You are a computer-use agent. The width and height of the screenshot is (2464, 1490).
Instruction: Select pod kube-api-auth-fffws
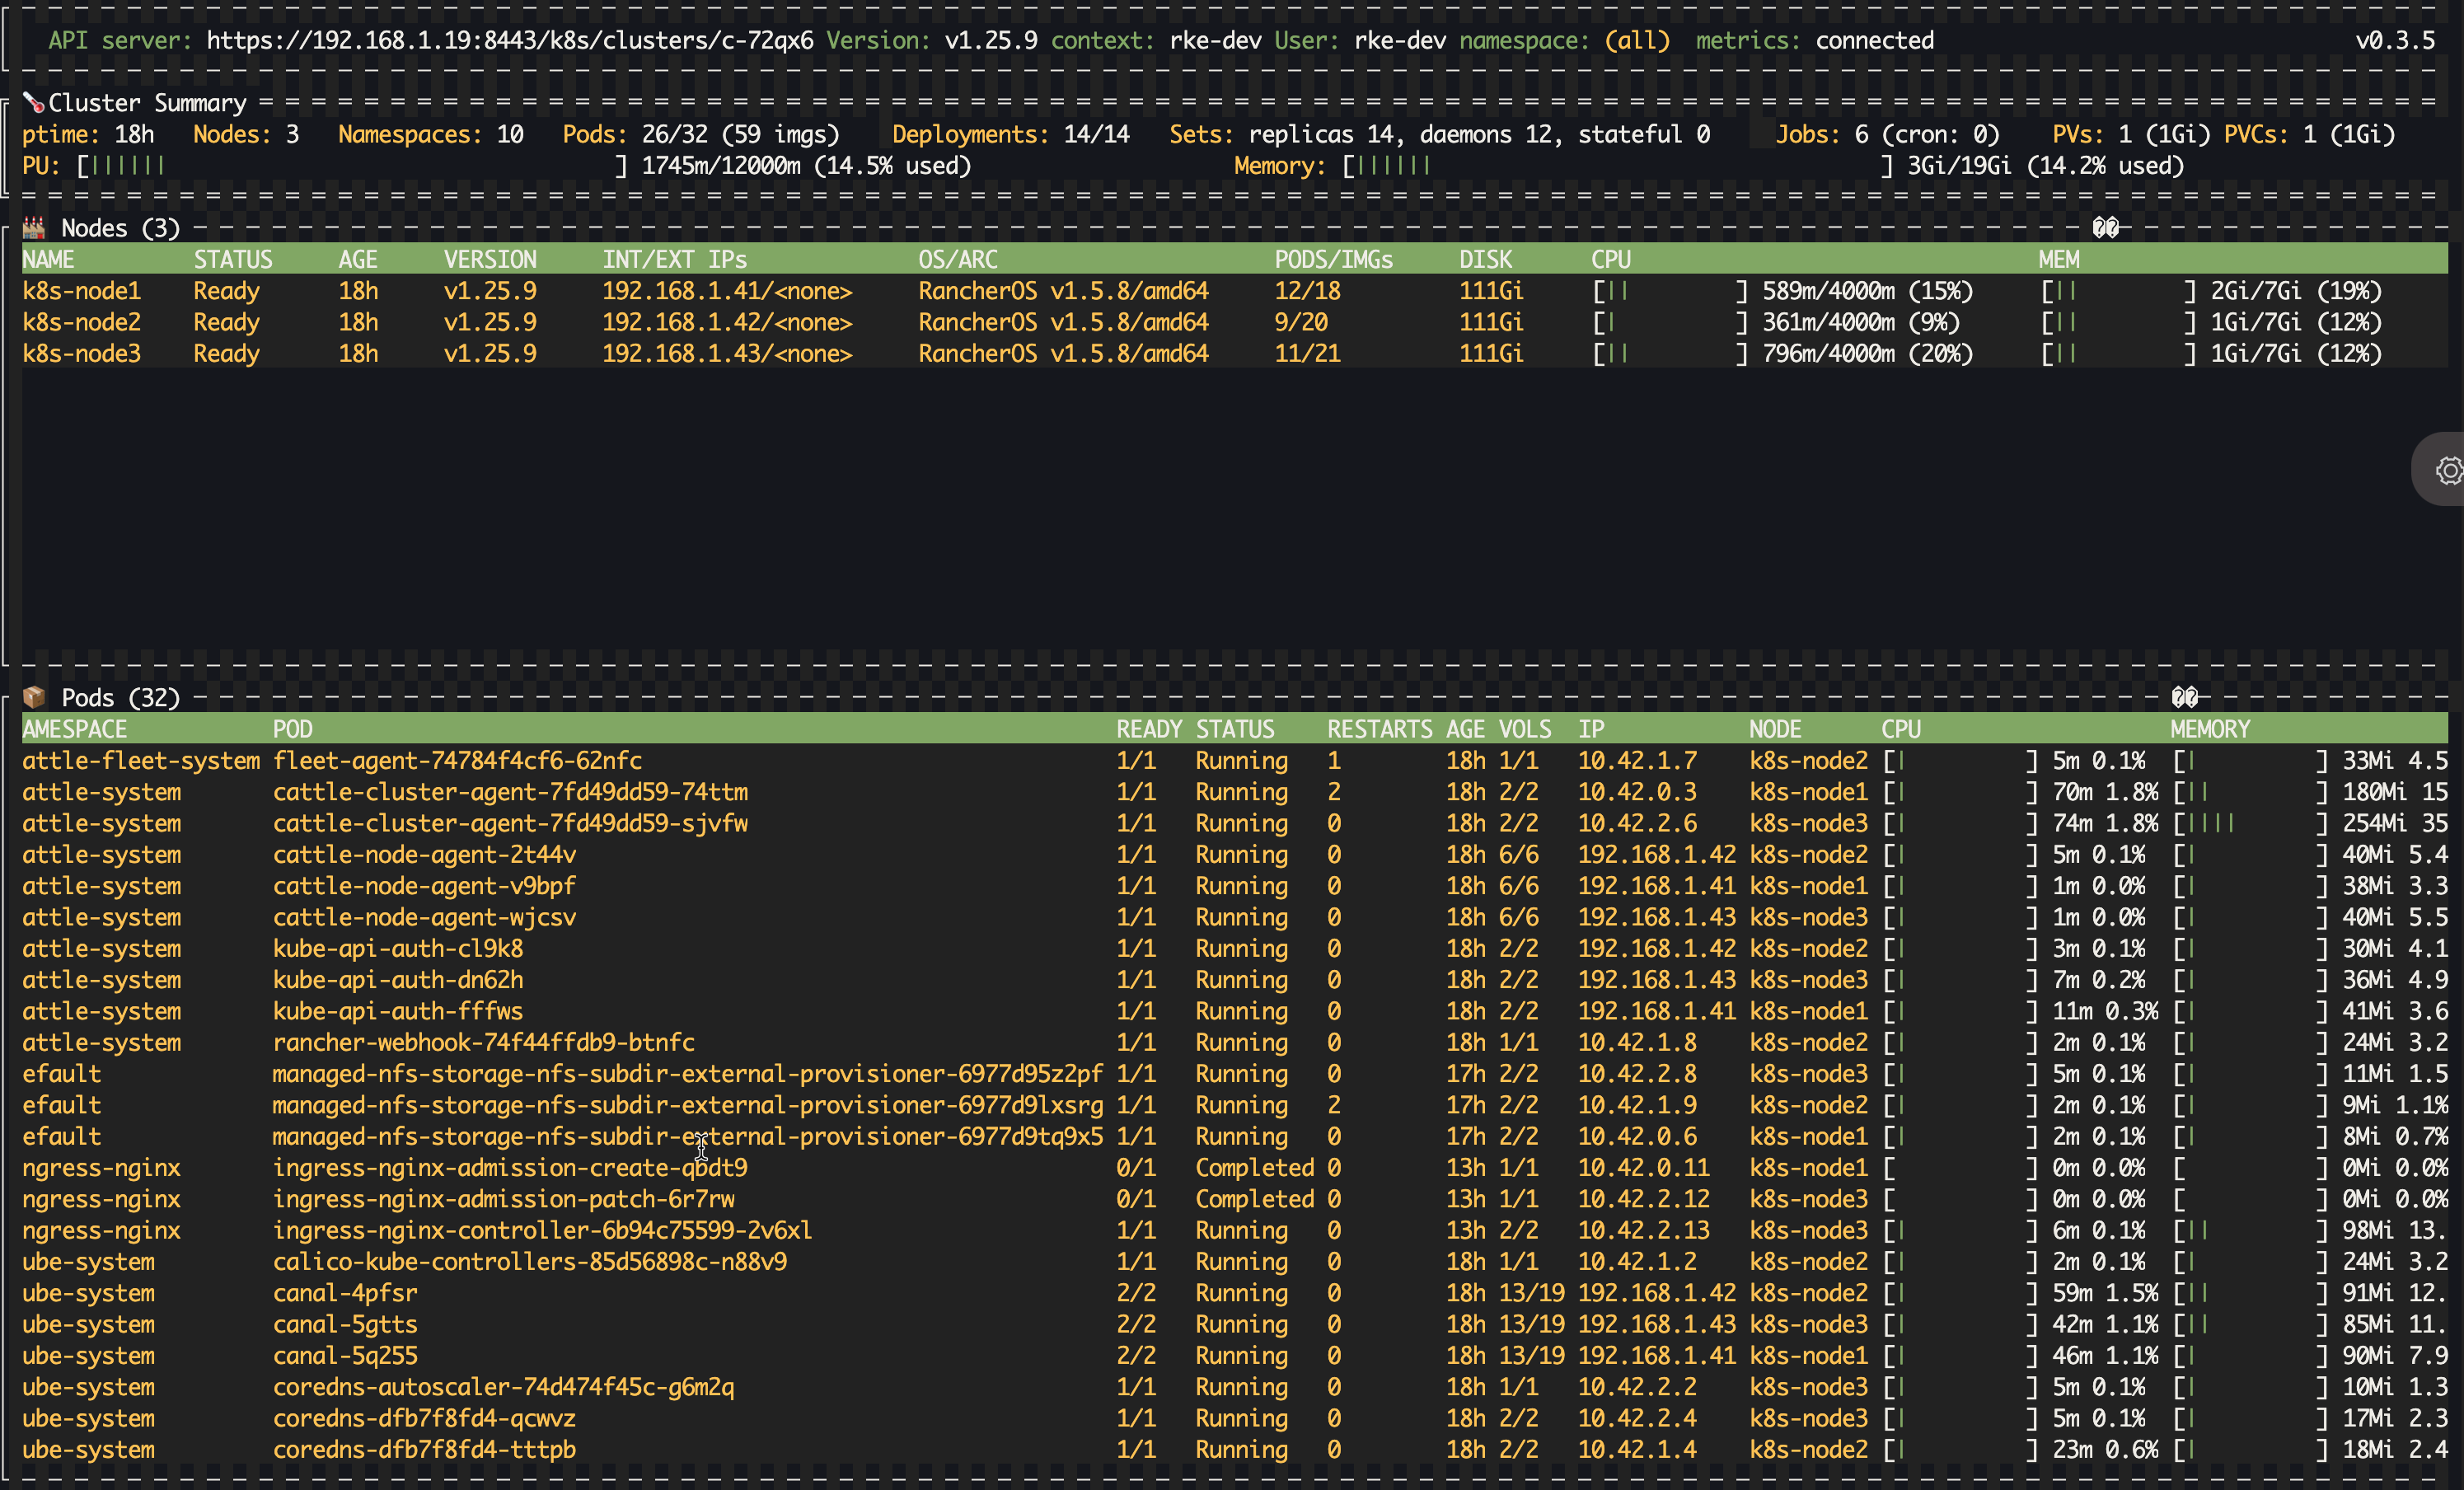(x=398, y=1011)
